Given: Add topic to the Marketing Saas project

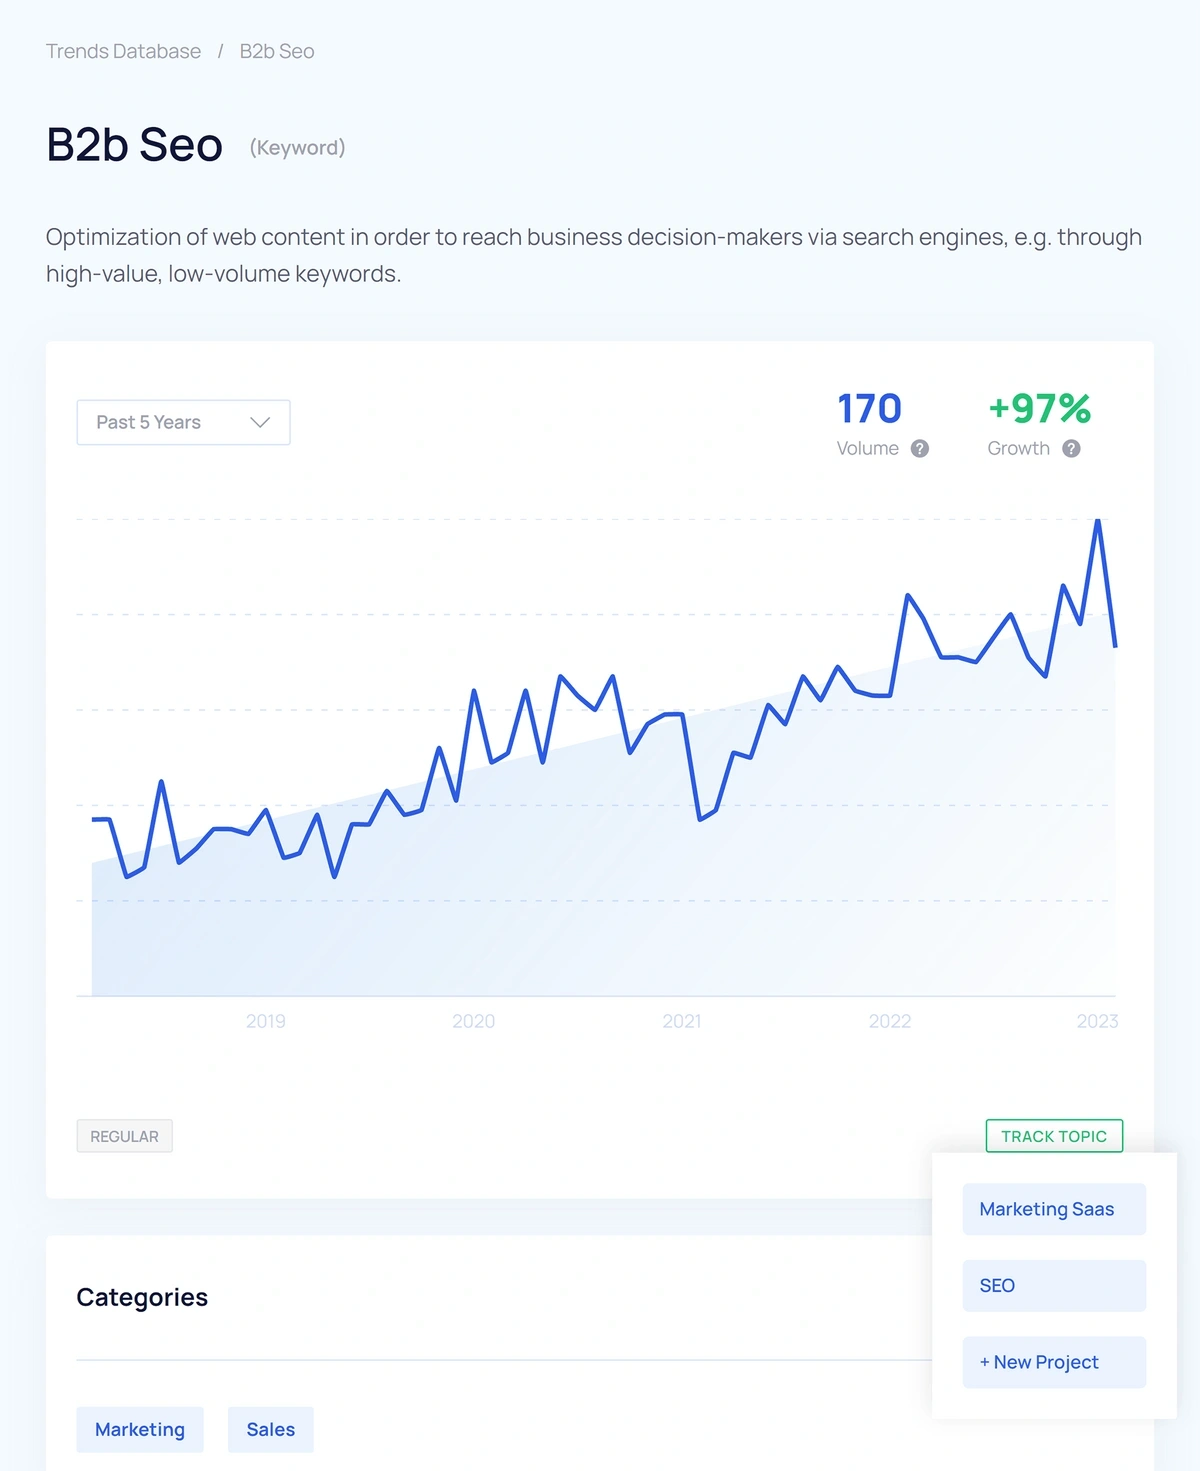Looking at the screenshot, I should (x=1053, y=1209).
